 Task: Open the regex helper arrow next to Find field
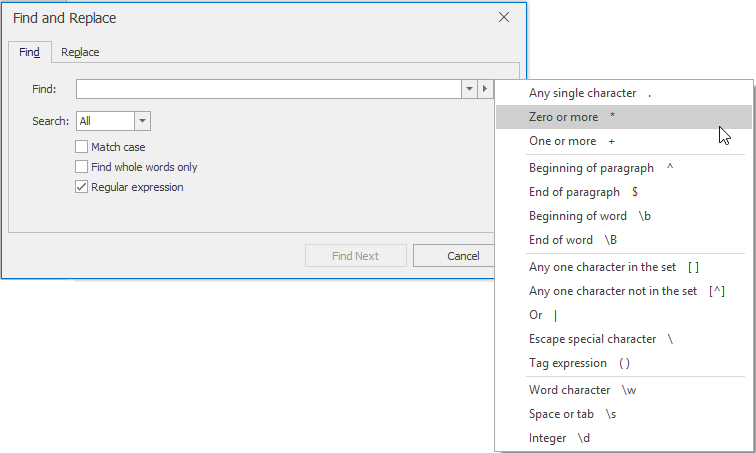pyautogui.click(x=486, y=90)
